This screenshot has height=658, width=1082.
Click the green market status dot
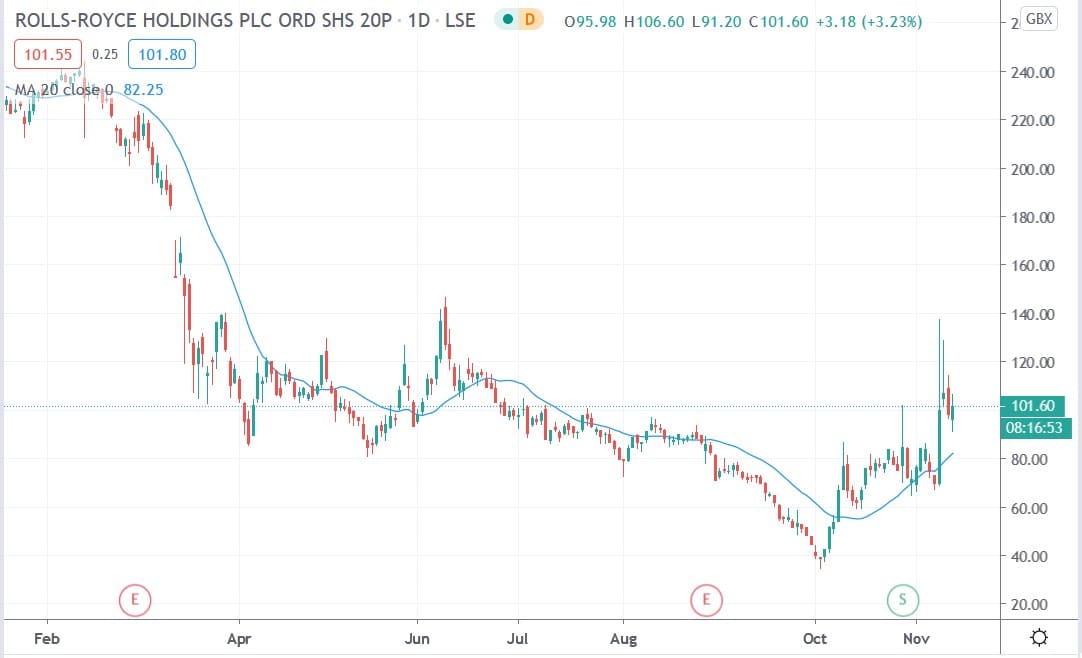(x=508, y=20)
